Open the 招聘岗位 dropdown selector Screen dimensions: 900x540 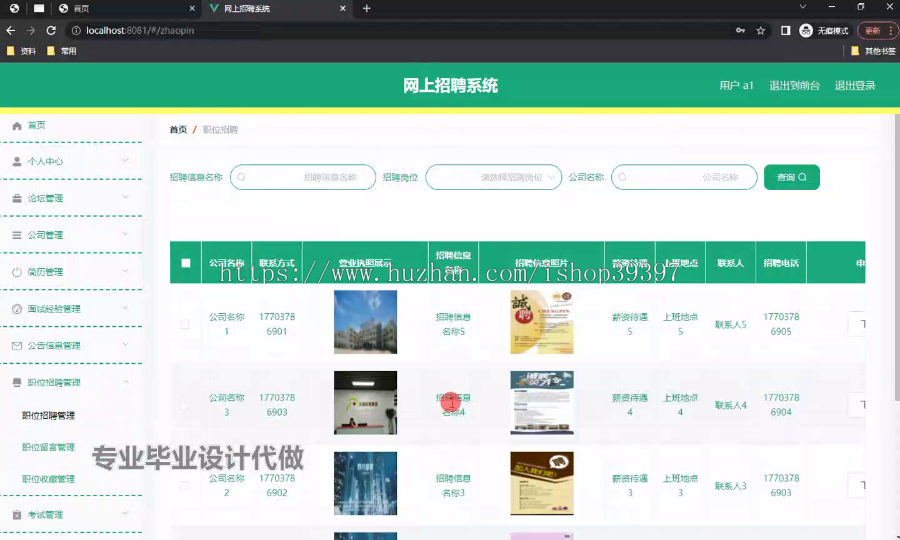pos(494,177)
